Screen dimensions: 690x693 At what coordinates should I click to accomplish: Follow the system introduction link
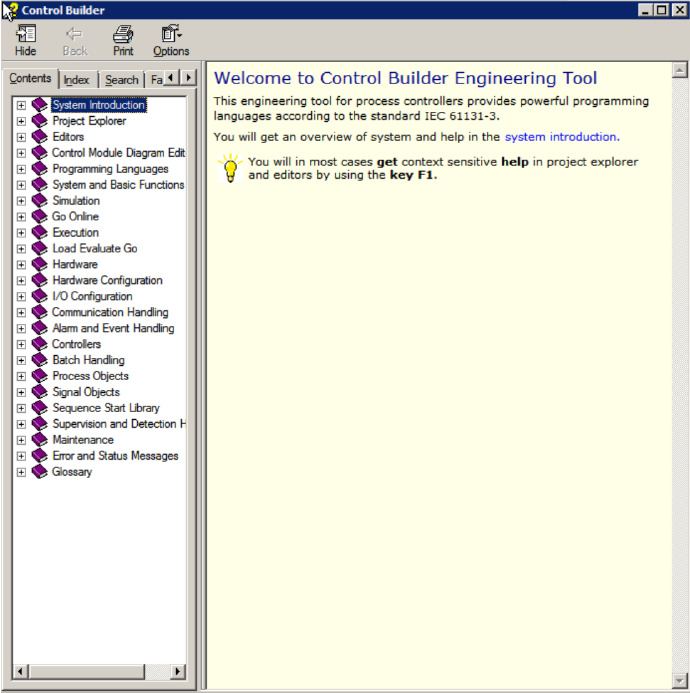coord(562,137)
